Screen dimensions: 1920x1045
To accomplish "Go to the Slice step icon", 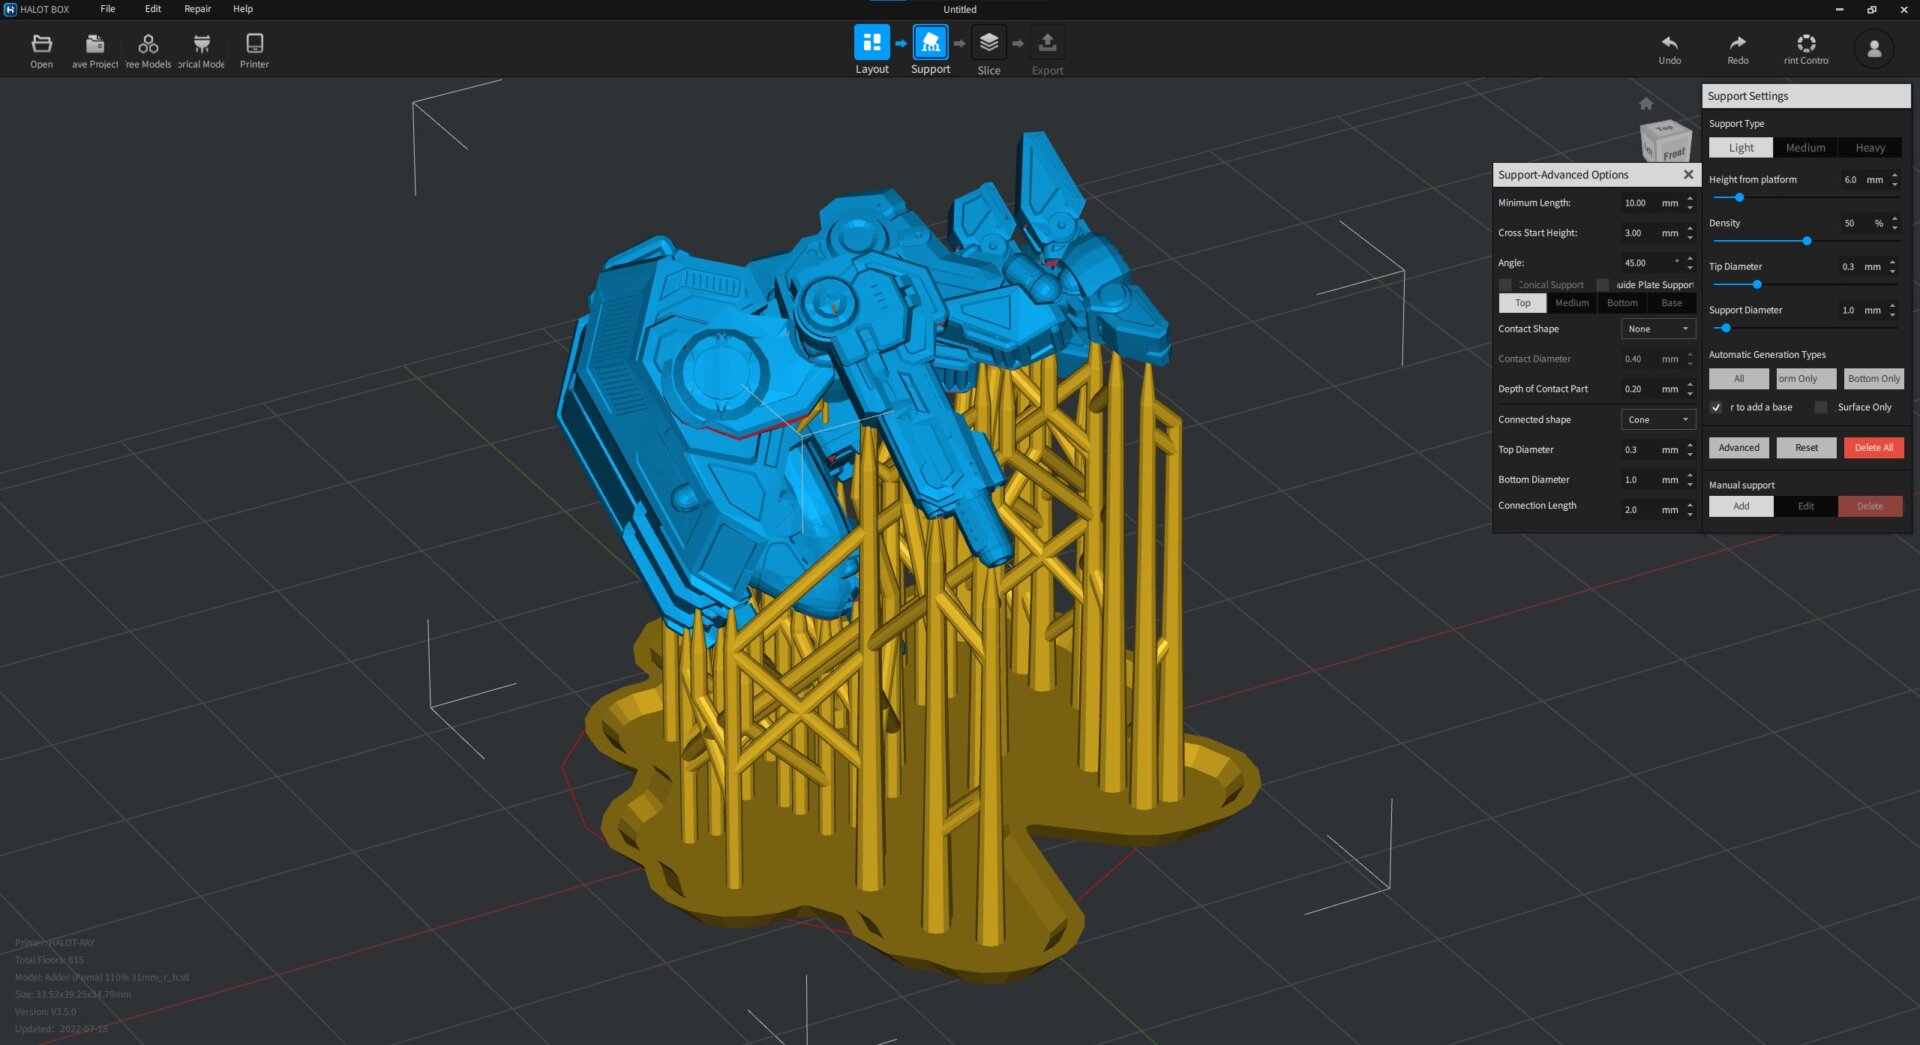I will 988,43.
